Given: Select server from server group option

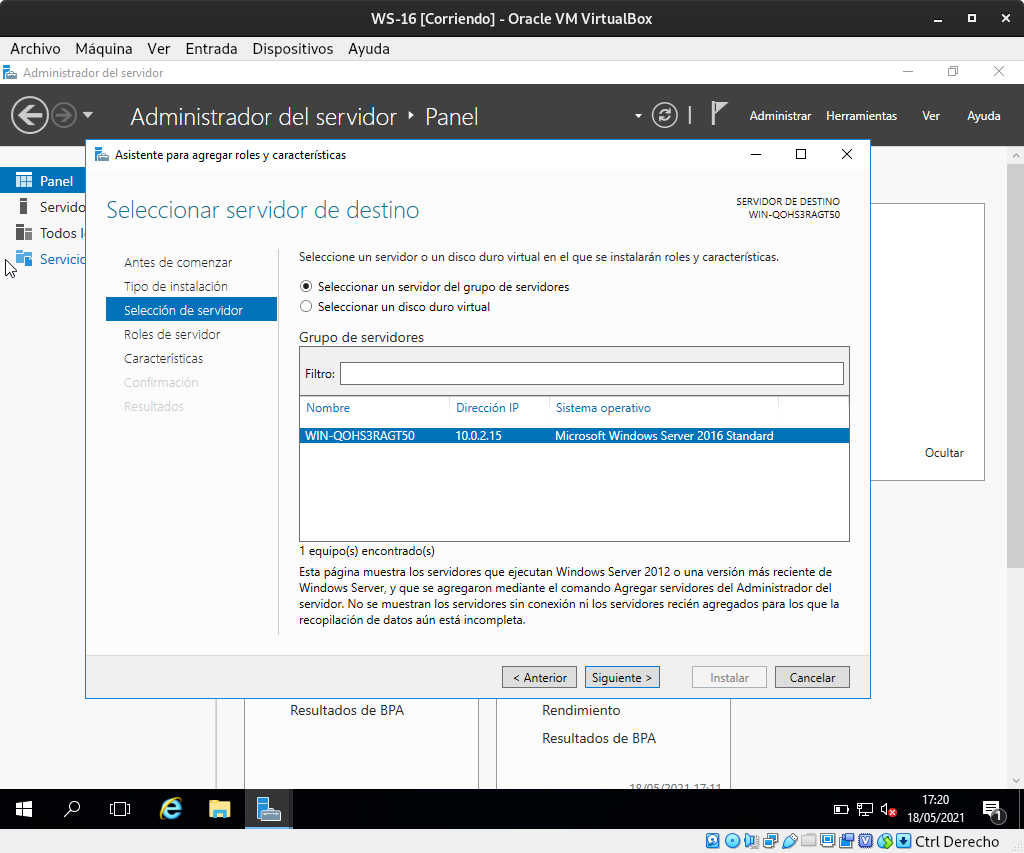Looking at the screenshot, I should click(307, 287).
